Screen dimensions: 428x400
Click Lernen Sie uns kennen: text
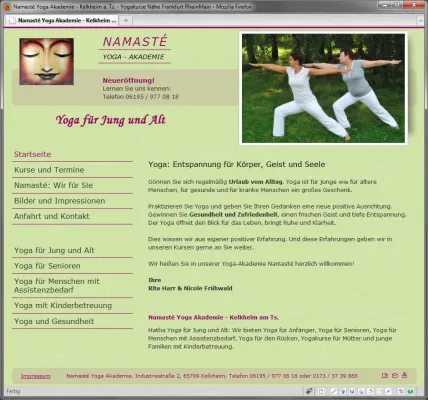coord(136,89)
